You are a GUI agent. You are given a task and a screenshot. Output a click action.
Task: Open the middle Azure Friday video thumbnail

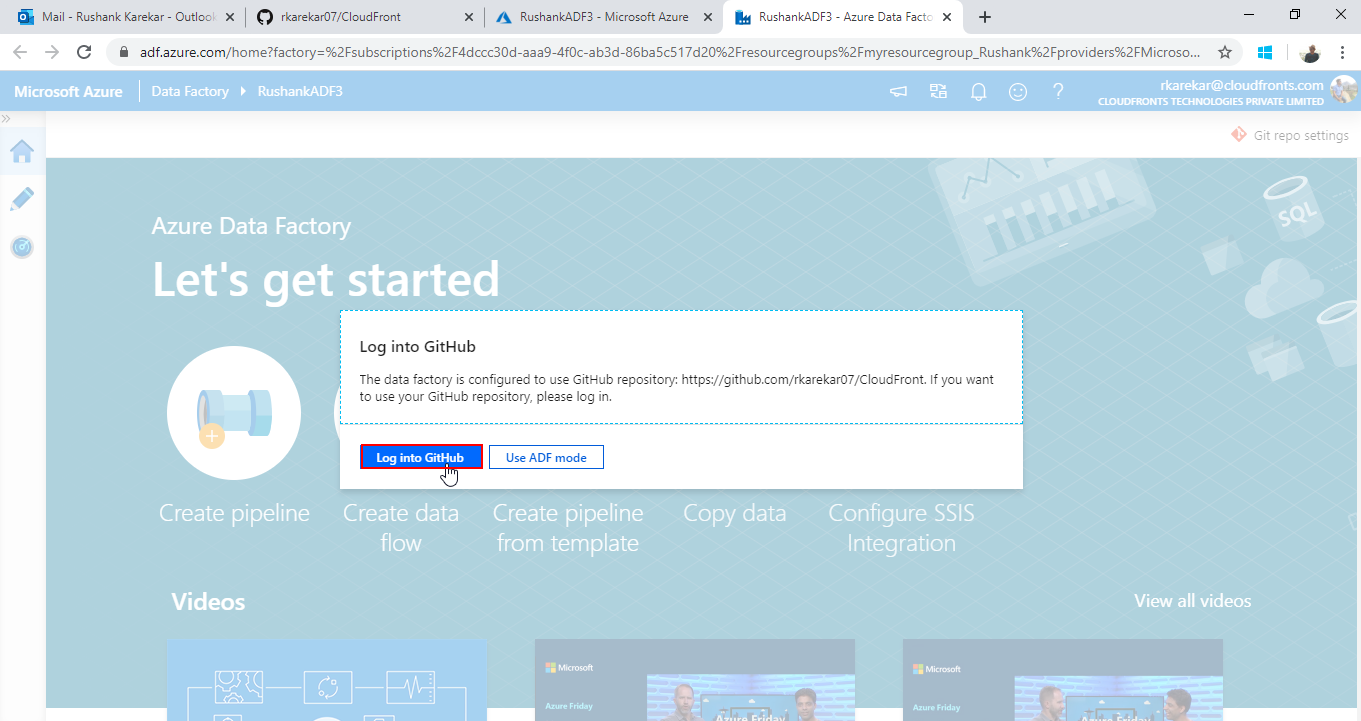pos(695,680)
